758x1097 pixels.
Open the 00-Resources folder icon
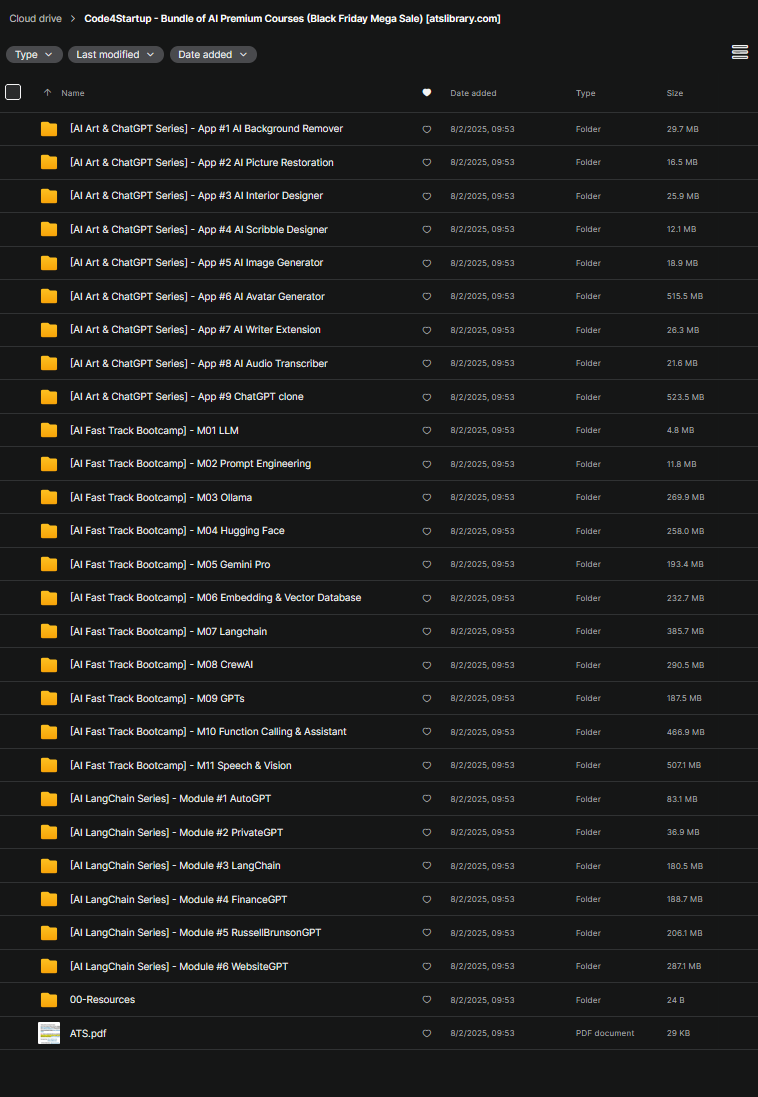tap(49, 1000)
